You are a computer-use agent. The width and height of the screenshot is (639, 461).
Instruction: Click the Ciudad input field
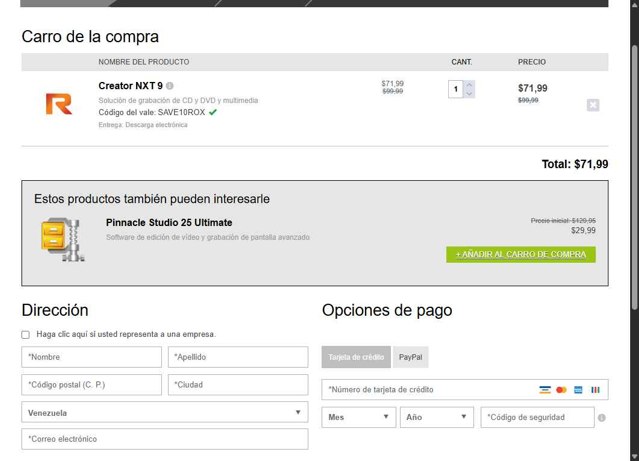238,385
